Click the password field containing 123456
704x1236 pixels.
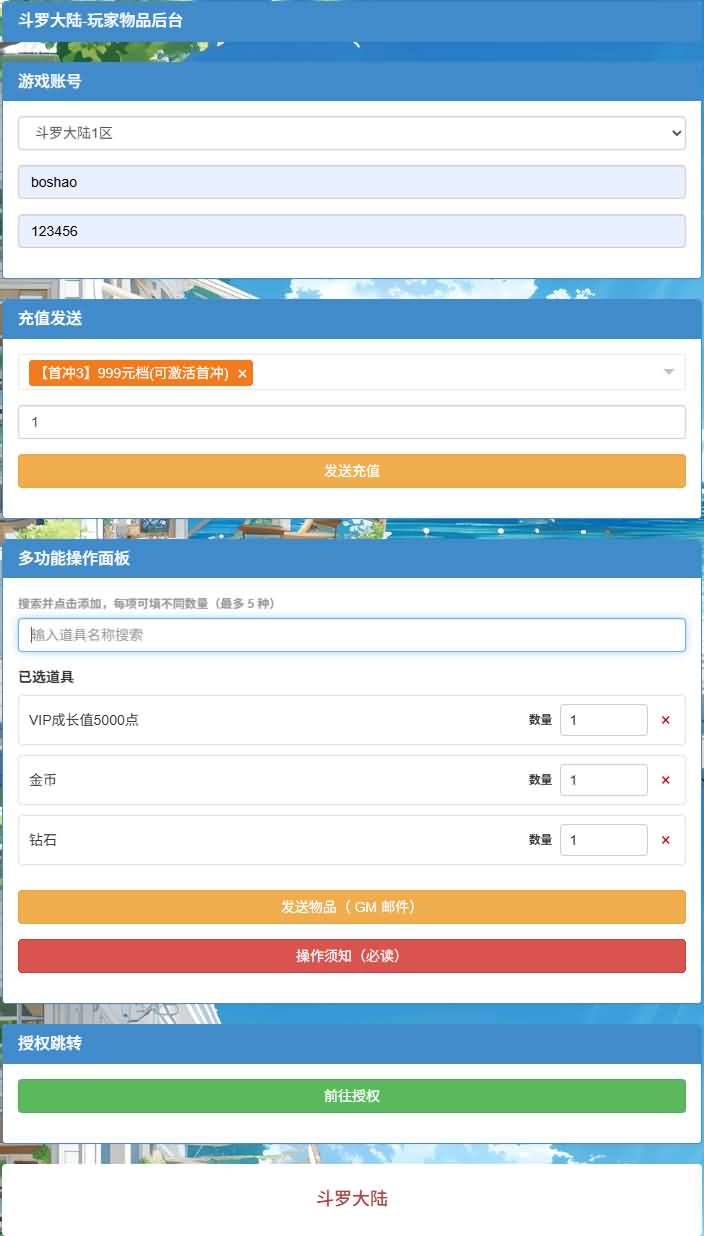(x=352, y=231)
